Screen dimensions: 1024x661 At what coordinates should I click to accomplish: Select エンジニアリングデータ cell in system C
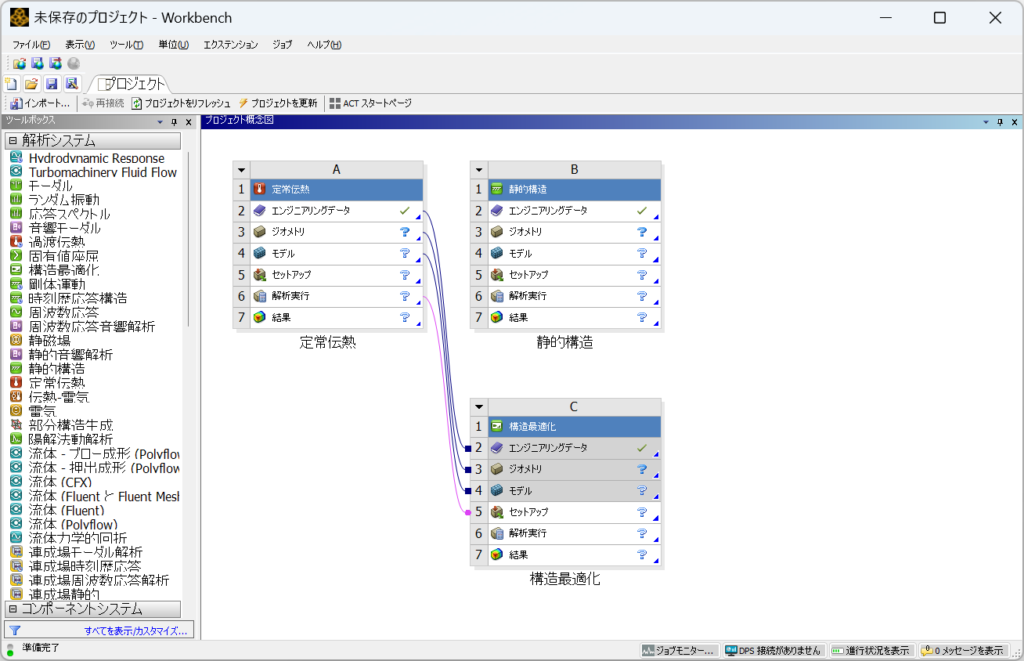click(x=574, y=448)
